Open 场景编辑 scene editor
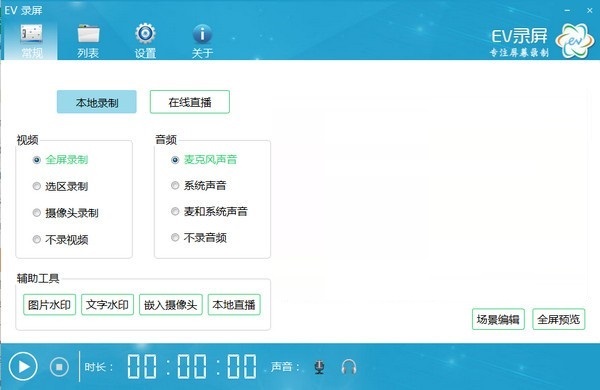Viewport: 600px width, 390px height. [x=498, y=319]
